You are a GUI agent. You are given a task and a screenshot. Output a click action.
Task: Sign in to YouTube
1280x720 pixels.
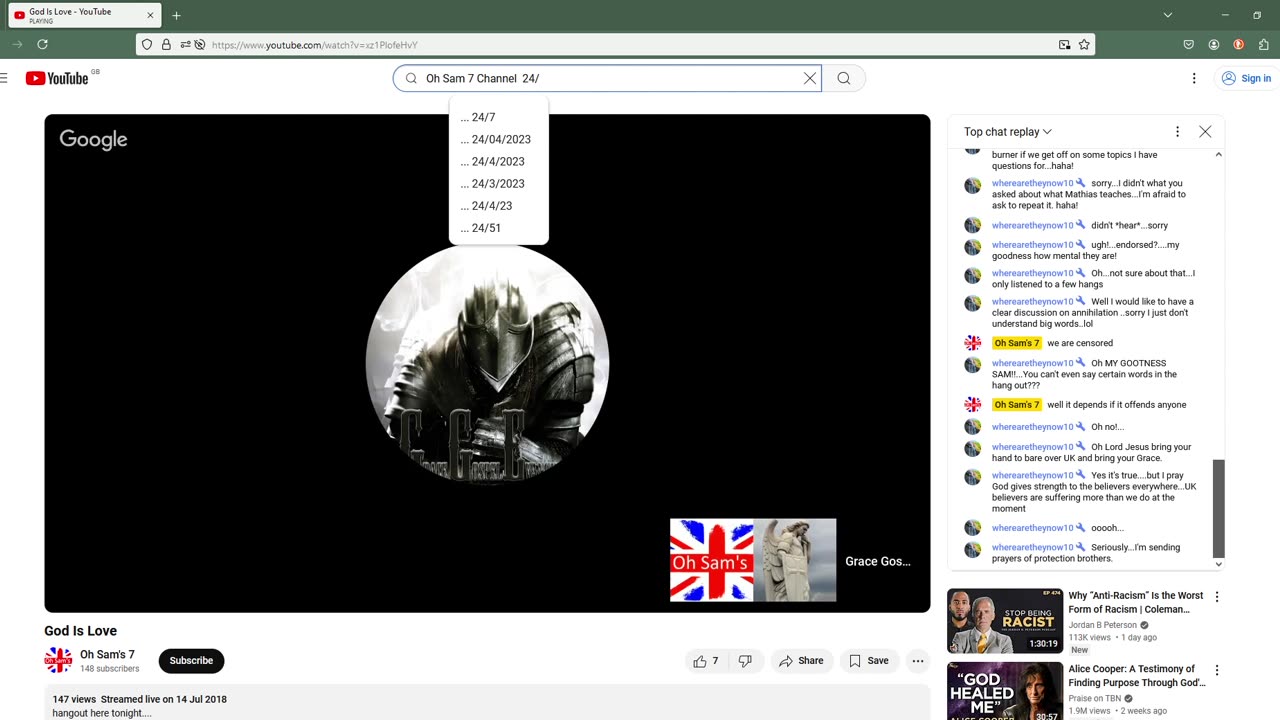click(1246, 78)
